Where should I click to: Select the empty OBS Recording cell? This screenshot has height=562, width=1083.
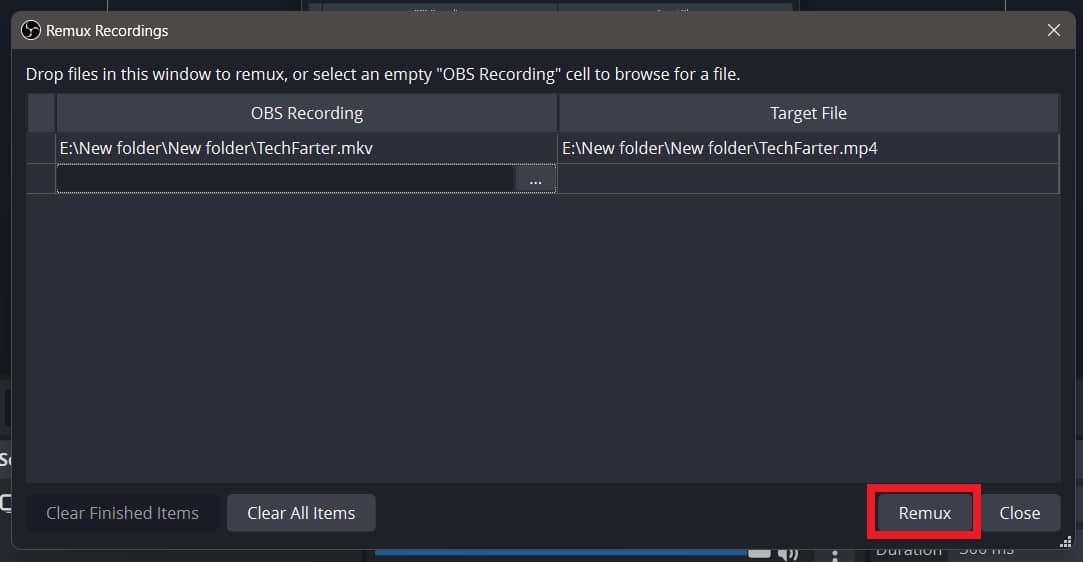click(x=286, y=179)
